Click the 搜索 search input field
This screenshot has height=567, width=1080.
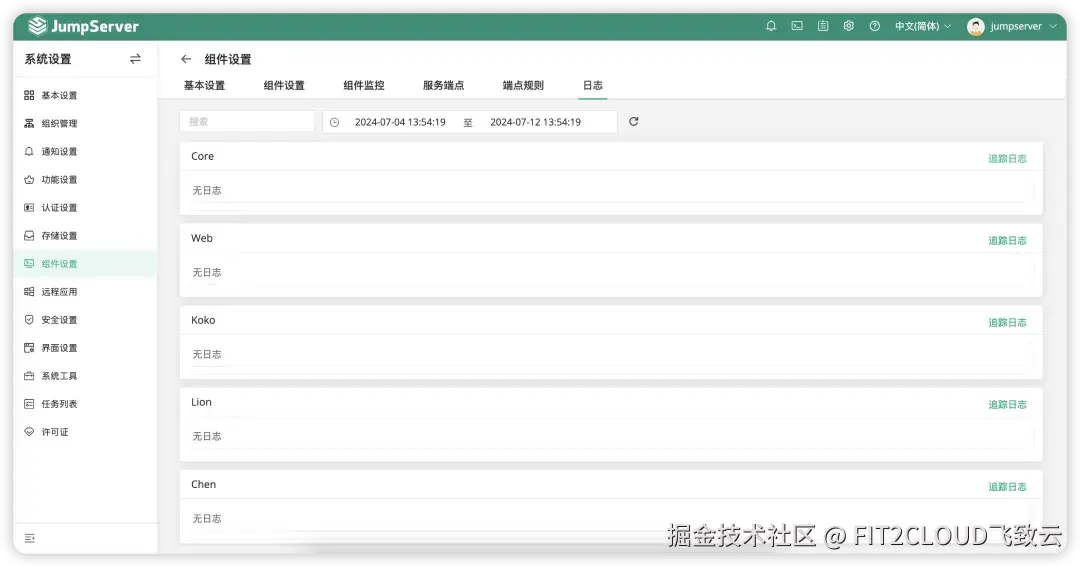coord(247,121)
